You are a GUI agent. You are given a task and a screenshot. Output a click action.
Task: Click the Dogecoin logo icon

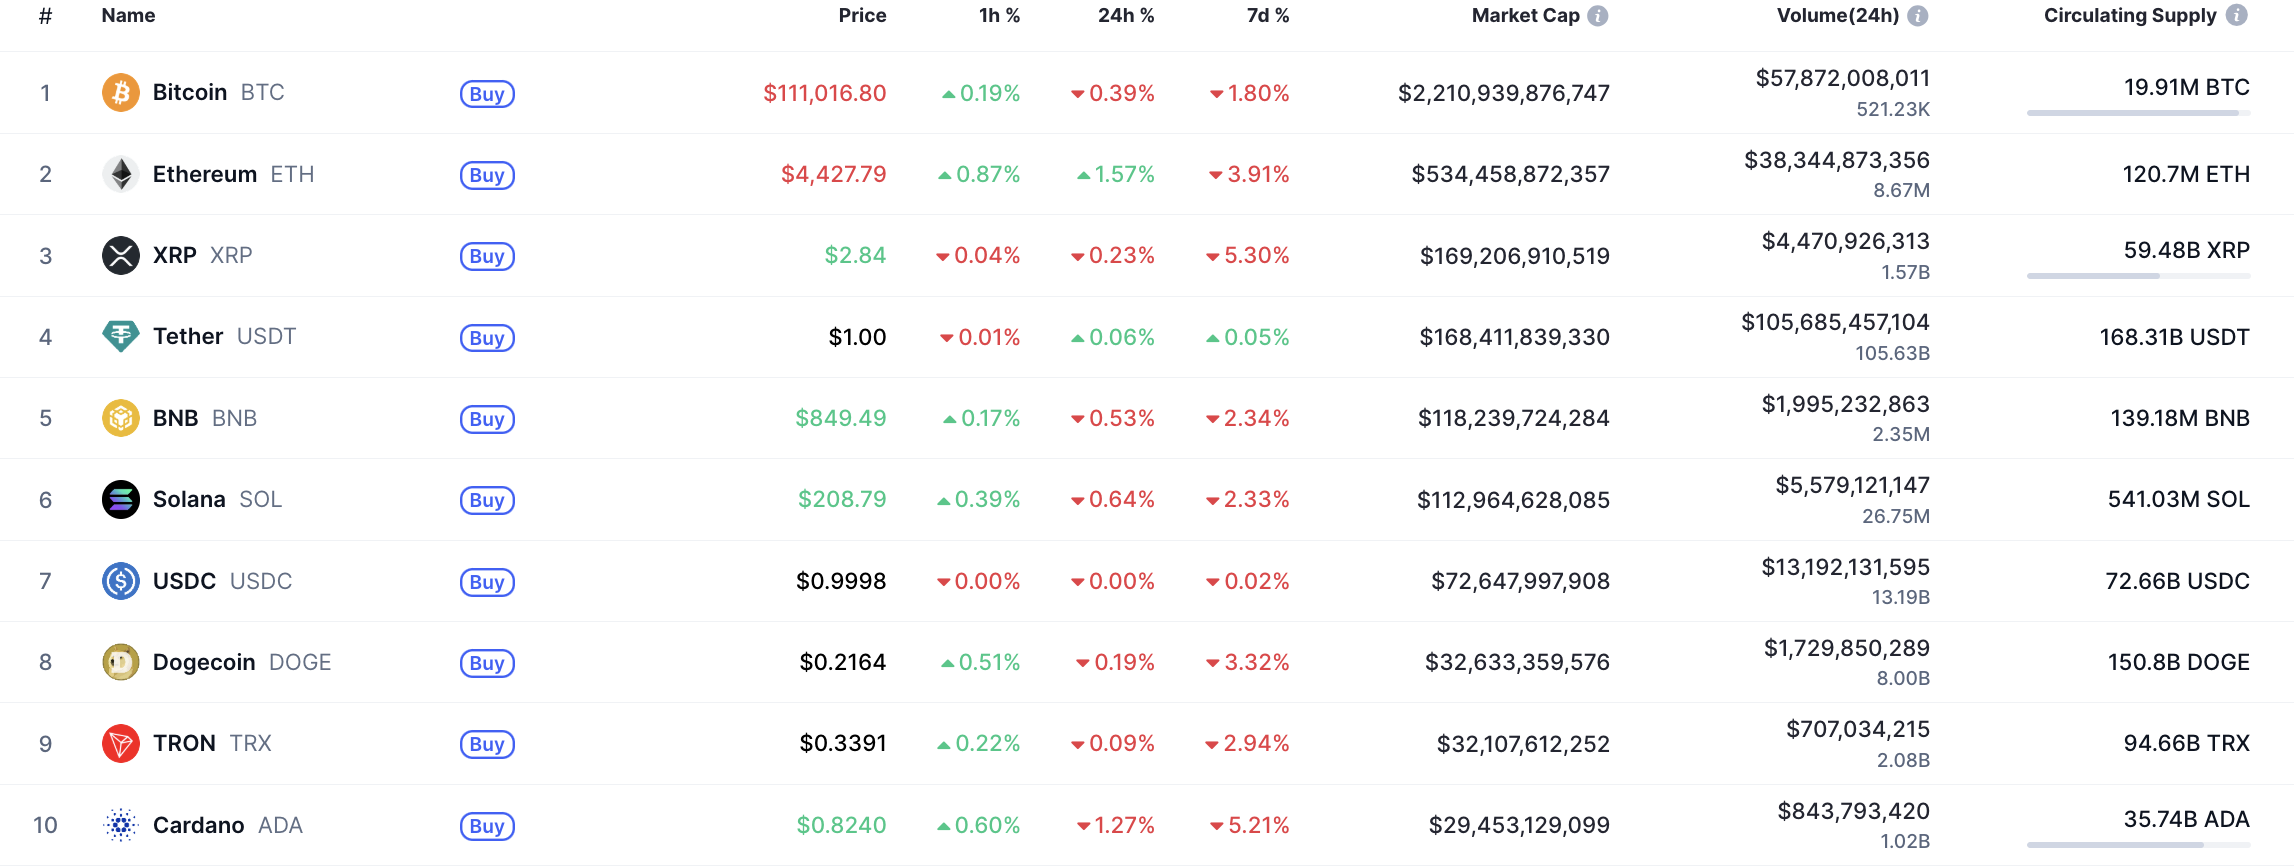click(x=121, y=662)
